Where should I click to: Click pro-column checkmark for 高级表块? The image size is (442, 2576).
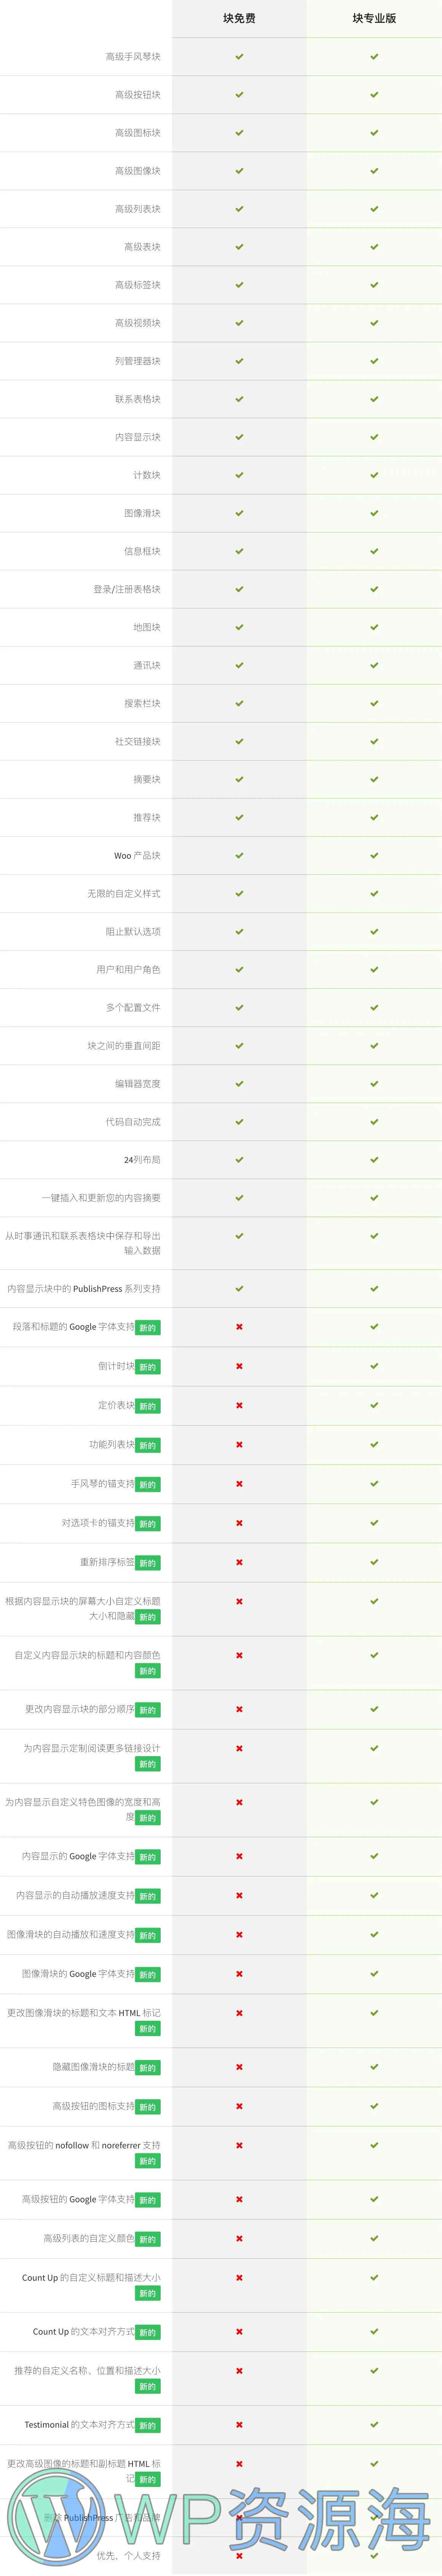coord(374,247)
